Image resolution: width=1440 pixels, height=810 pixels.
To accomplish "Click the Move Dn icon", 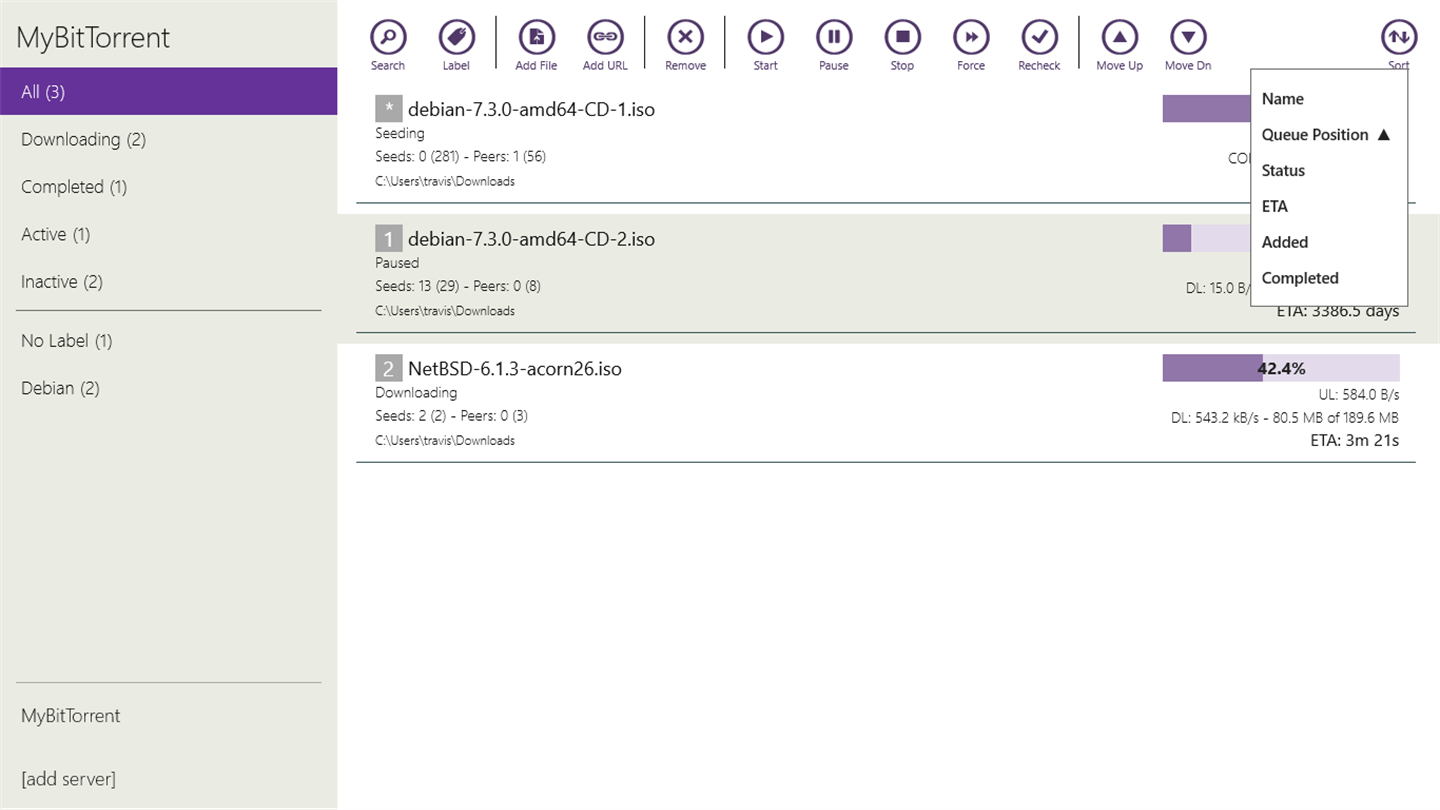I will (x=1188, y=38).
